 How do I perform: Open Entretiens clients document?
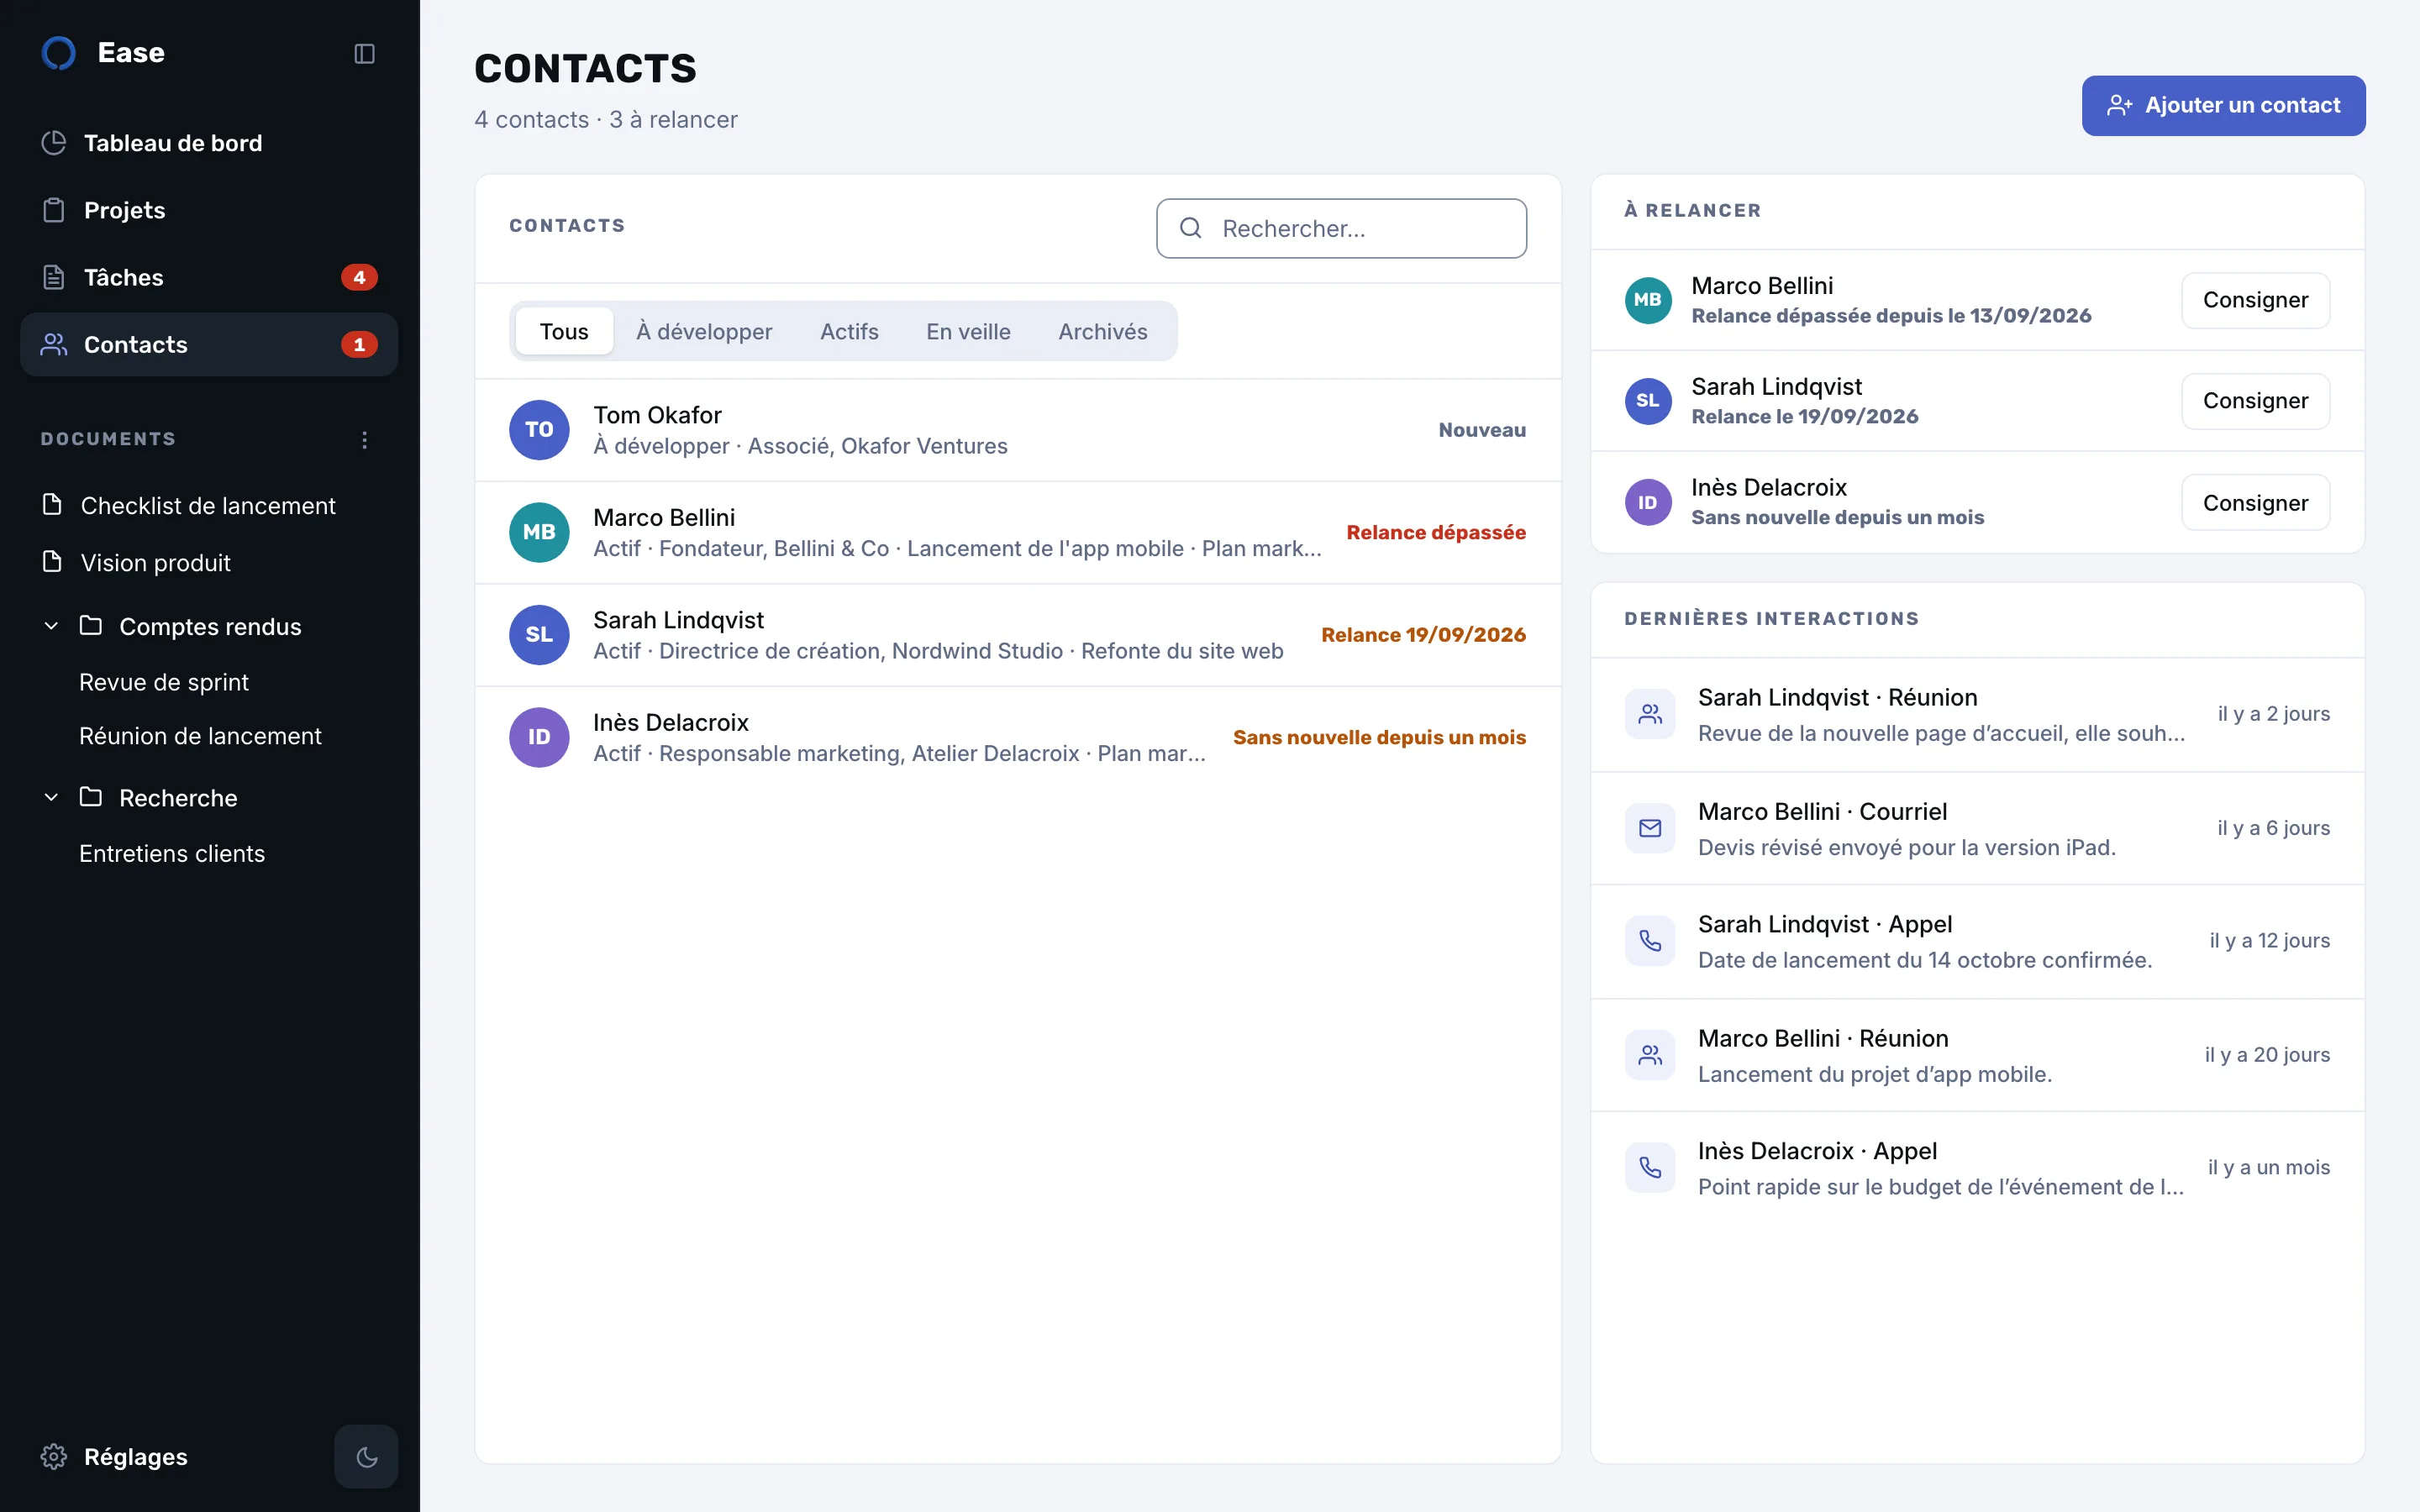click(x=172, y=853)
